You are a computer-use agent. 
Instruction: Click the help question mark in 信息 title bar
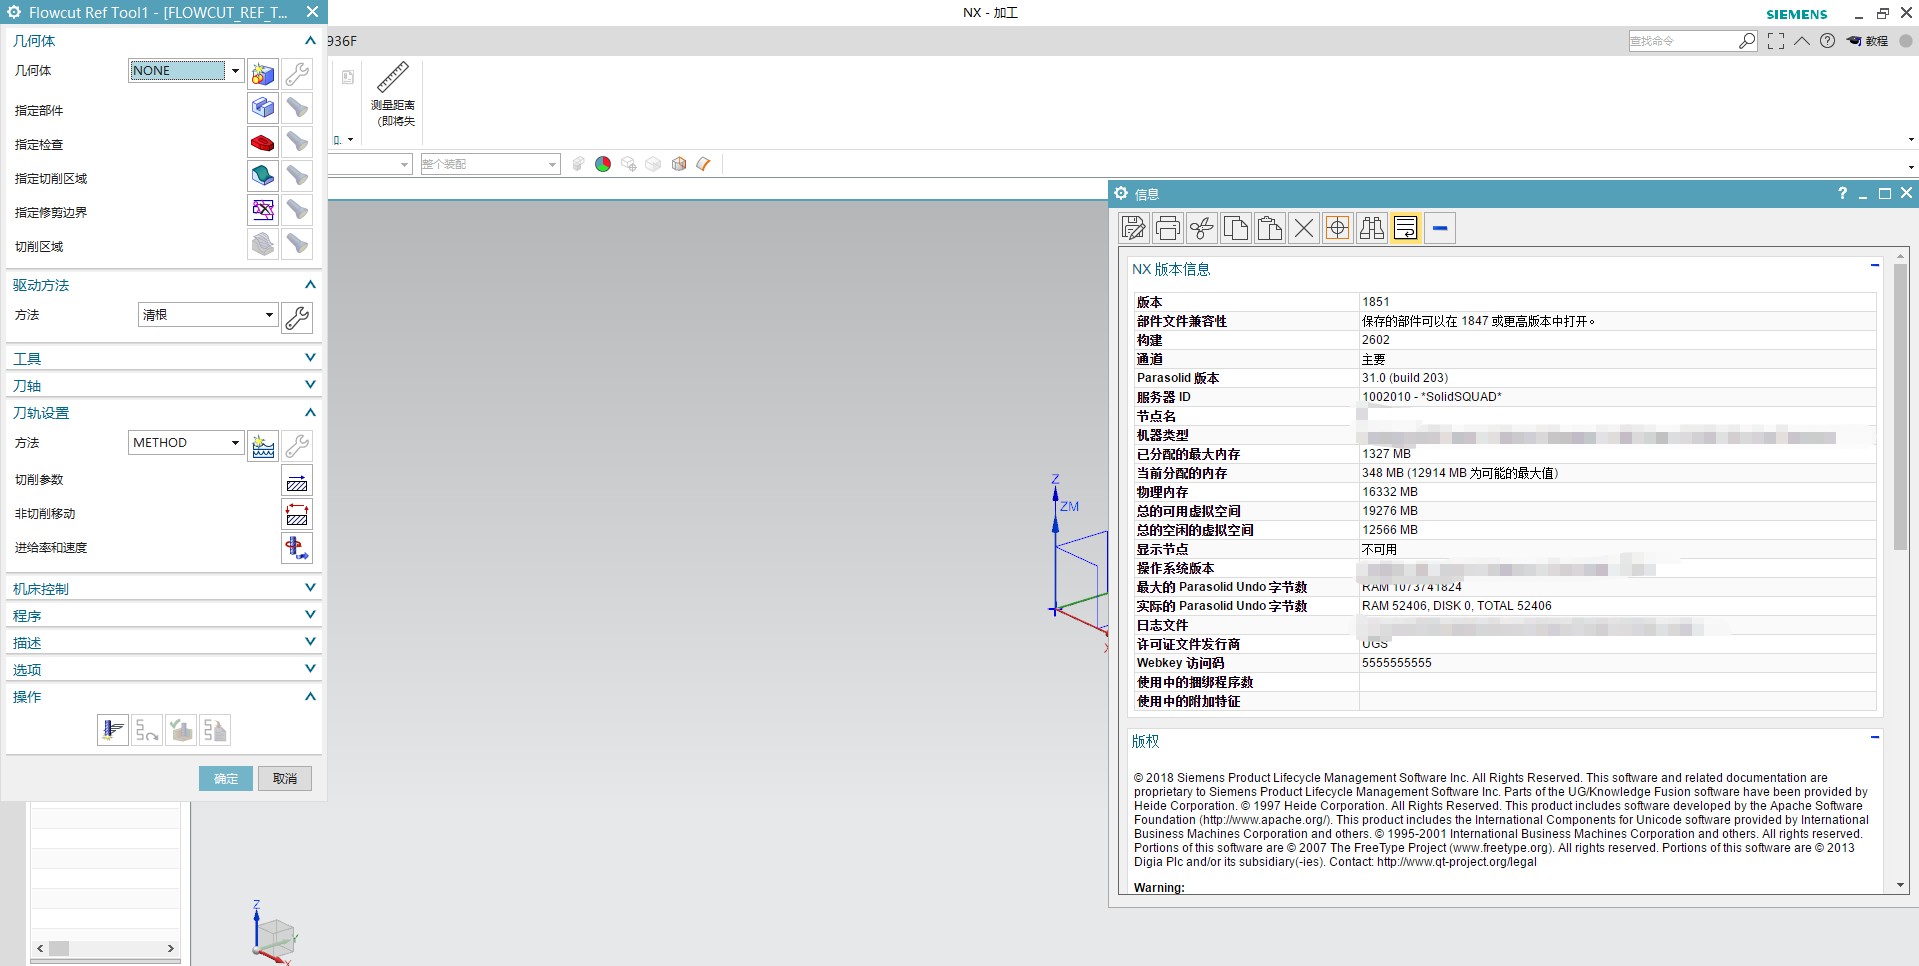coord(1842,194)
